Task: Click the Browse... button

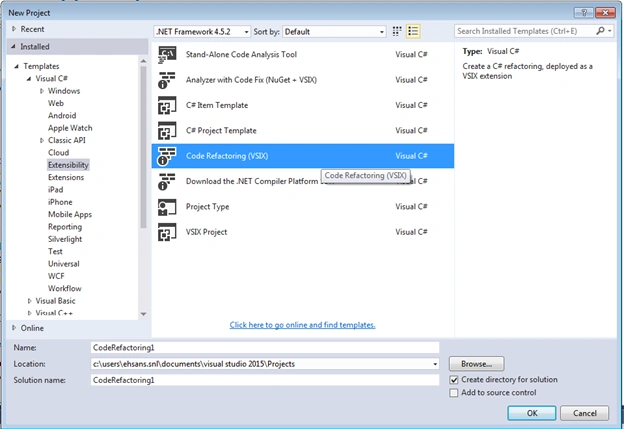Action: point(476,364)
